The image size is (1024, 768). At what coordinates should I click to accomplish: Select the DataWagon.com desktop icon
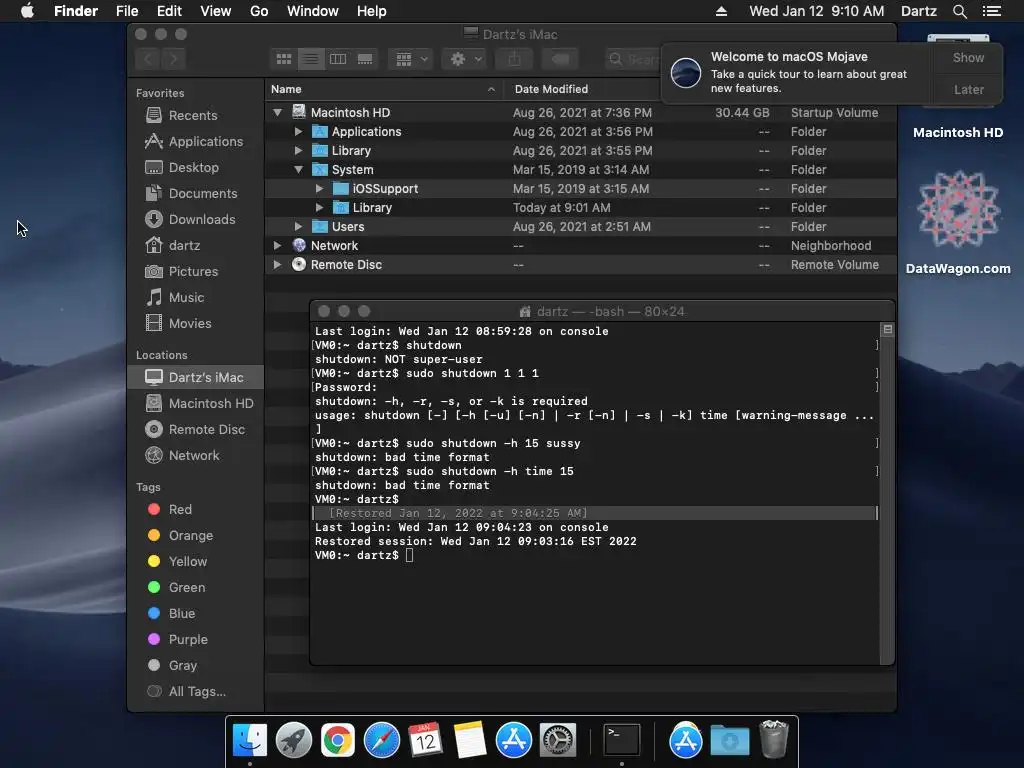958,222
